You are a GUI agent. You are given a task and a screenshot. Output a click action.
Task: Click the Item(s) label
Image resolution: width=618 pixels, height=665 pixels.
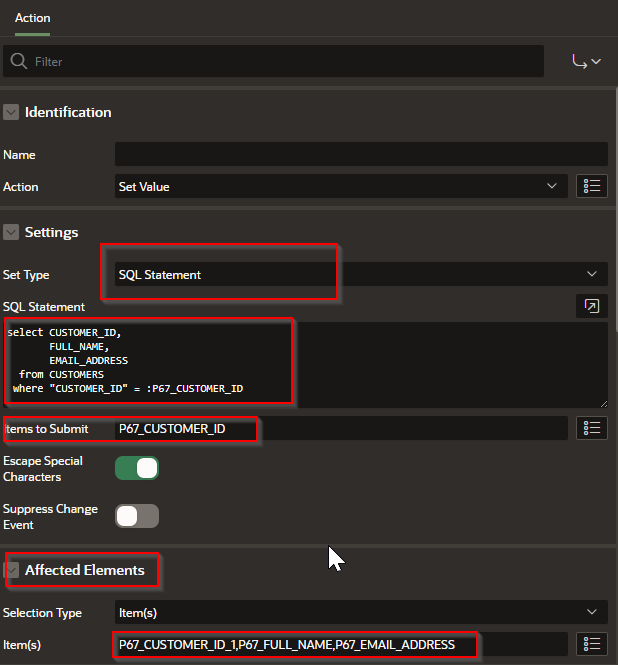(x=22, y=645)
